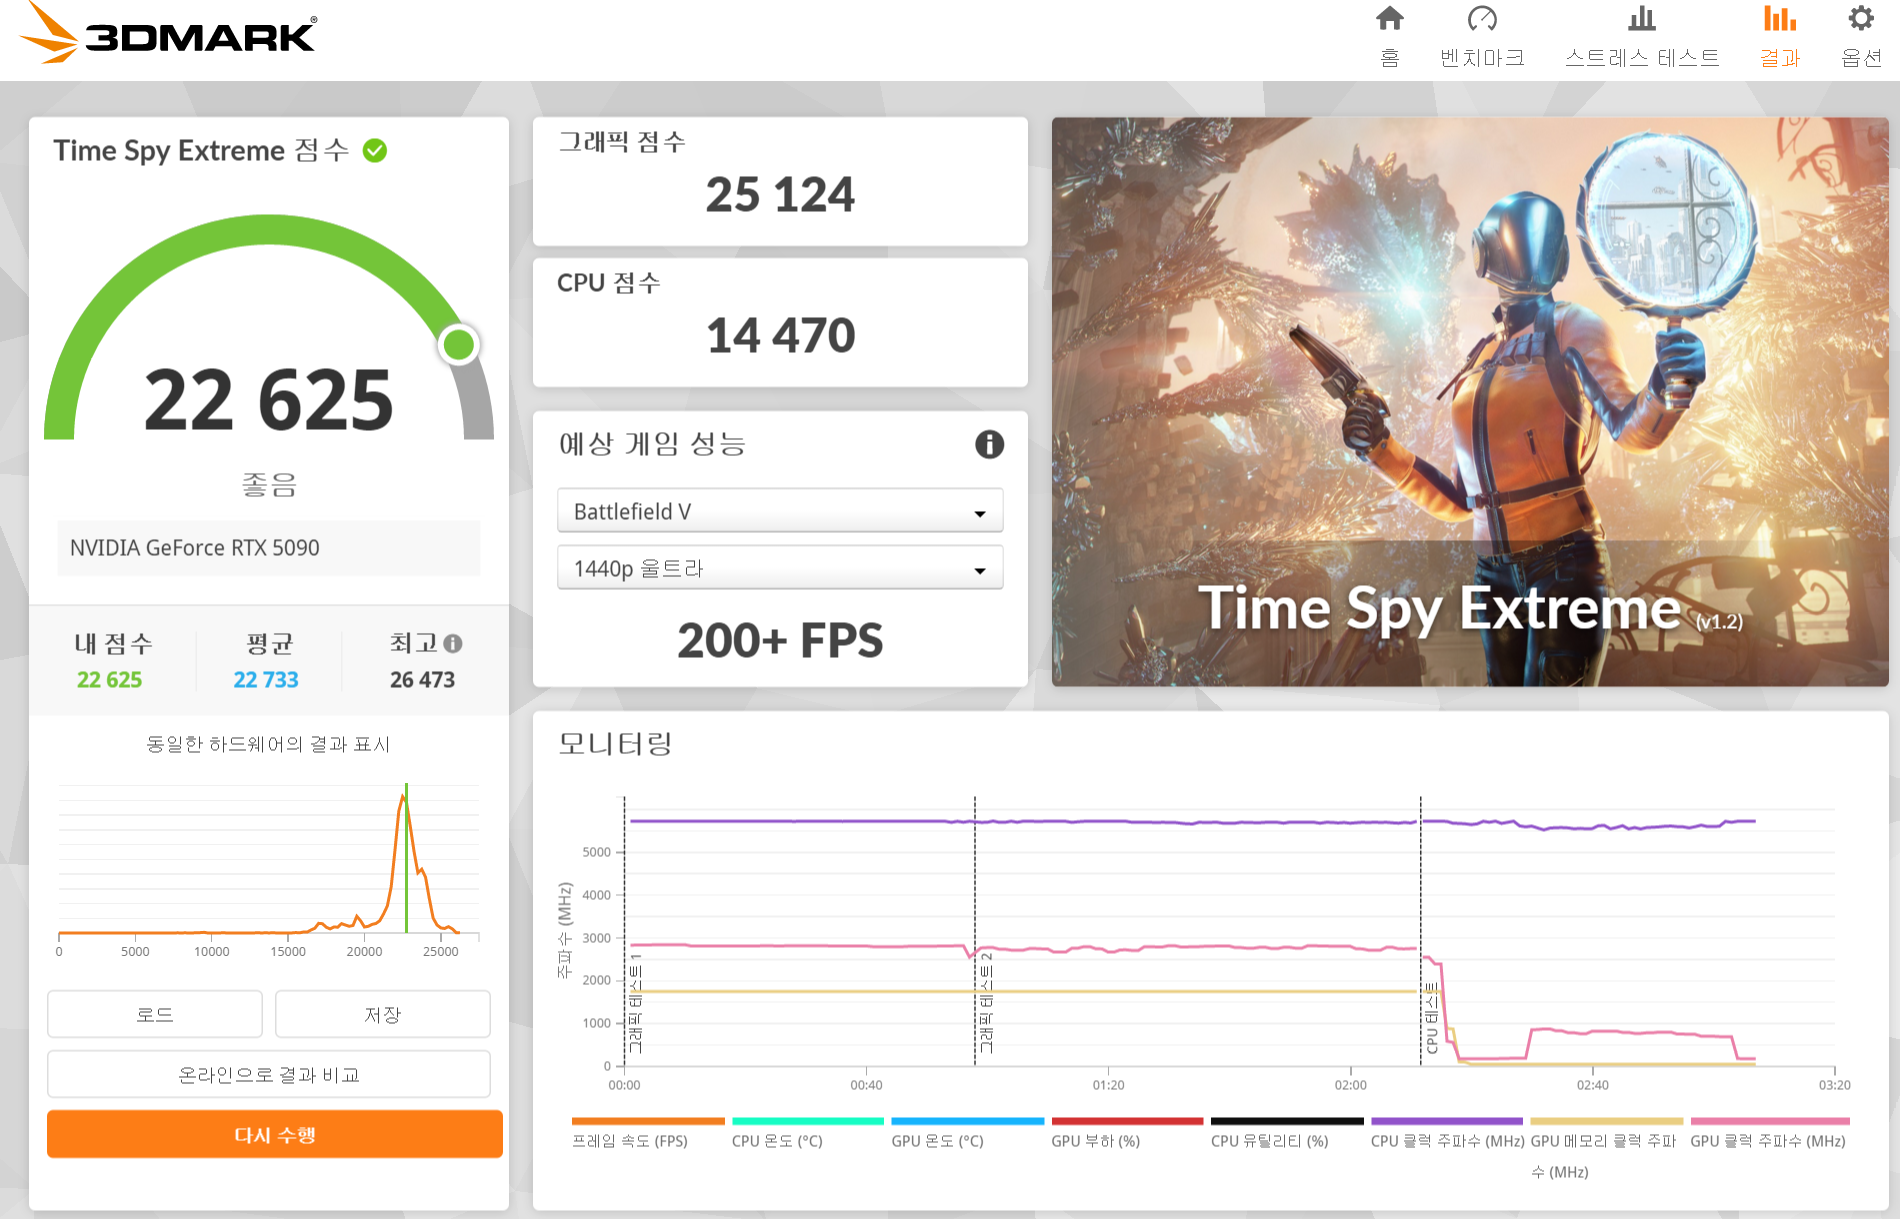Click the green validation checkmark icon
Image resolution: width=1900 pixels, height=1219 pixels.
pos(375,151)
